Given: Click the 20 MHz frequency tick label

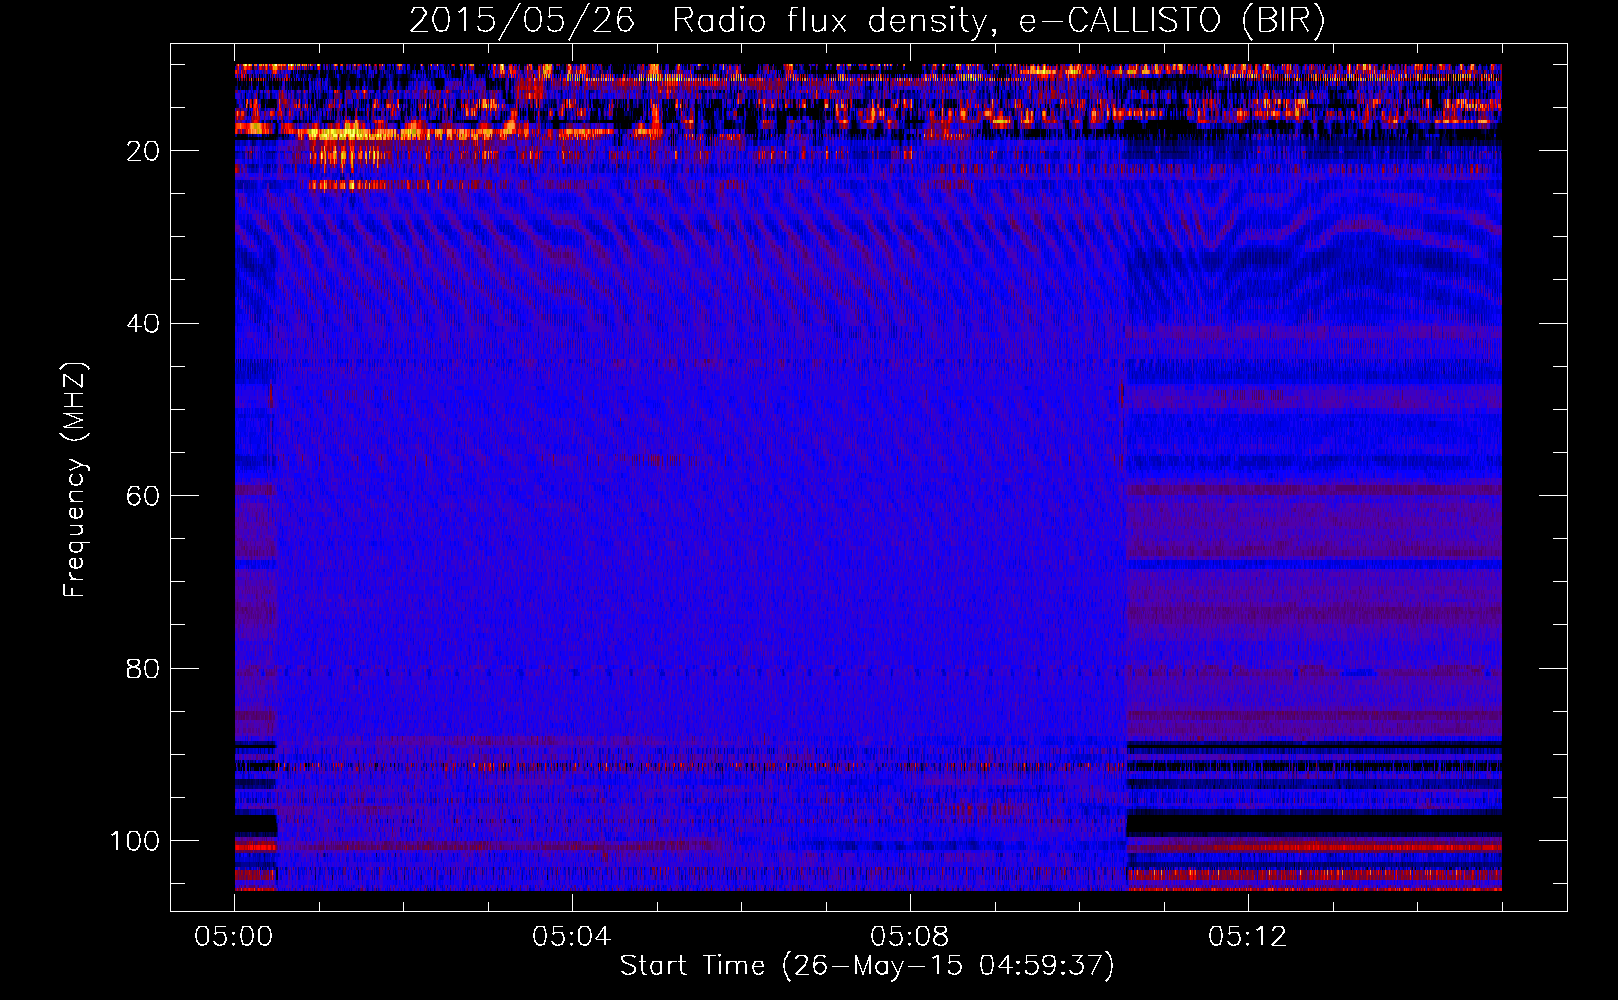Looking at the screenshot, I should click(143, 151).
